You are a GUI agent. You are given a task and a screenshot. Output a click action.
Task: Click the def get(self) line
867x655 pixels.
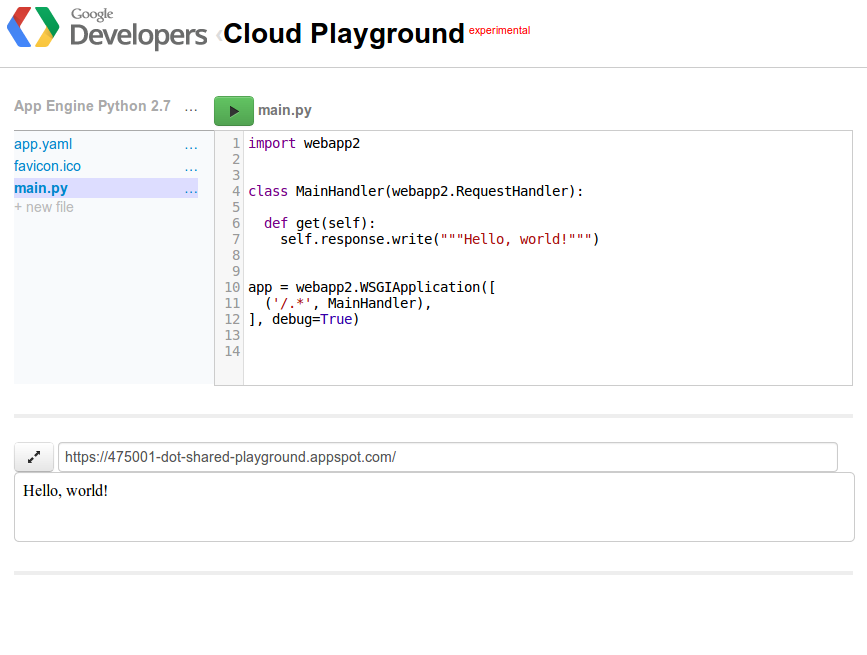320,224
